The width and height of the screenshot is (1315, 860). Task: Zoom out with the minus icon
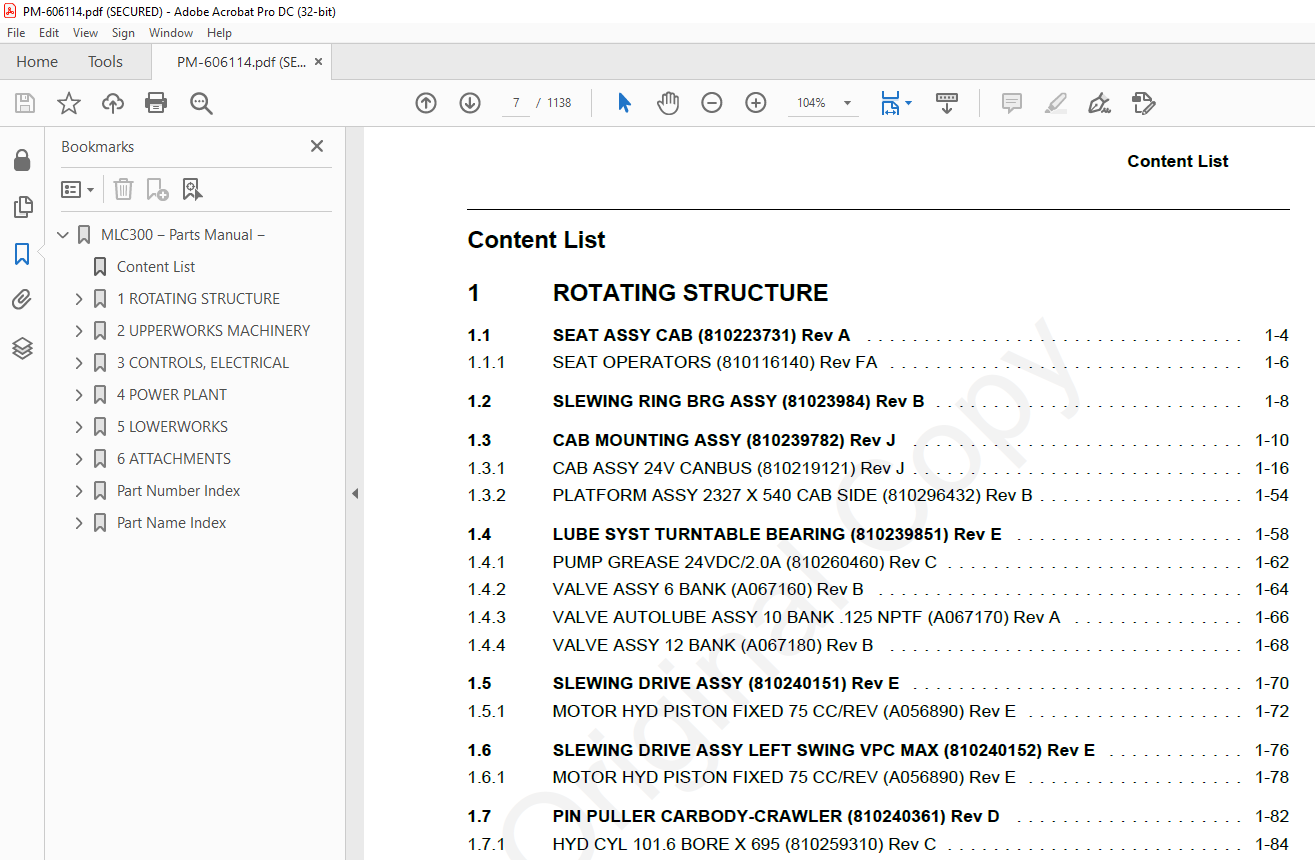(712, 103)
